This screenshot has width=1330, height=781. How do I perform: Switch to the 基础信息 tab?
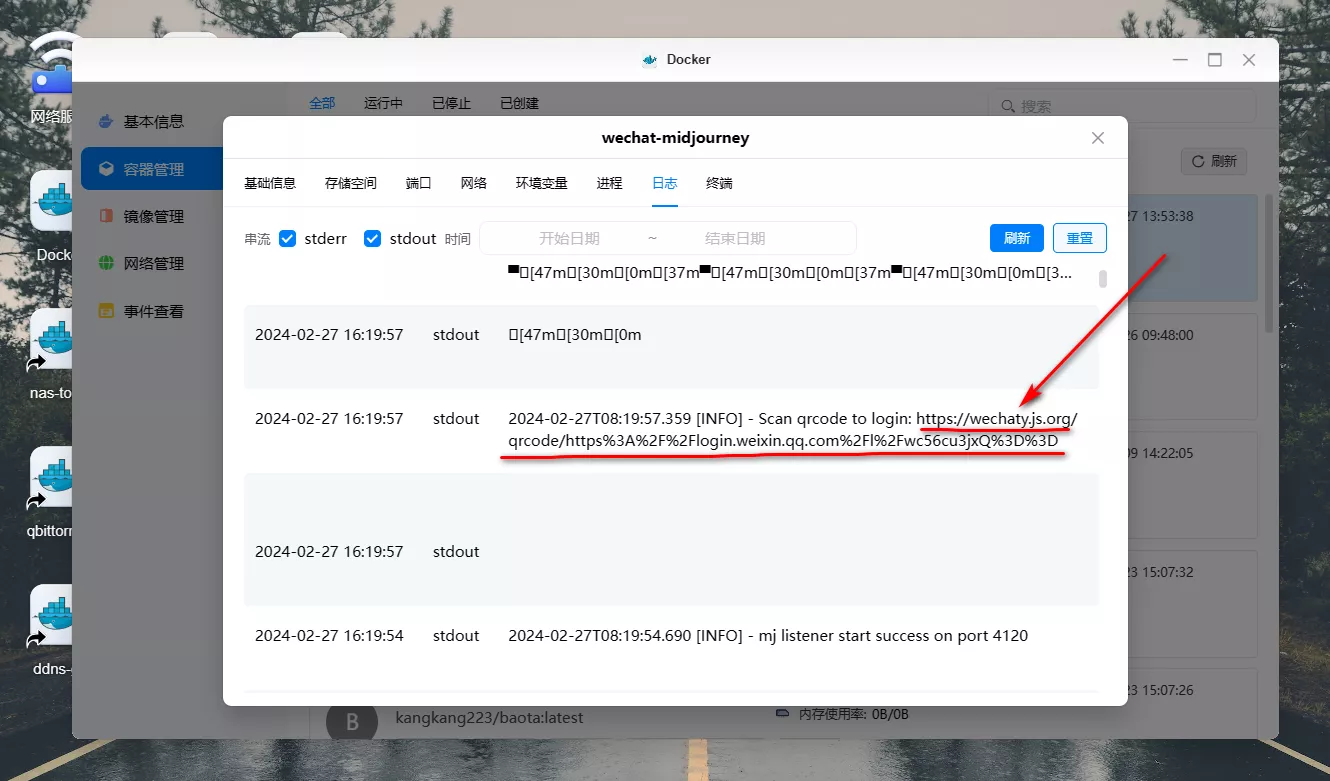pos(270,183)
